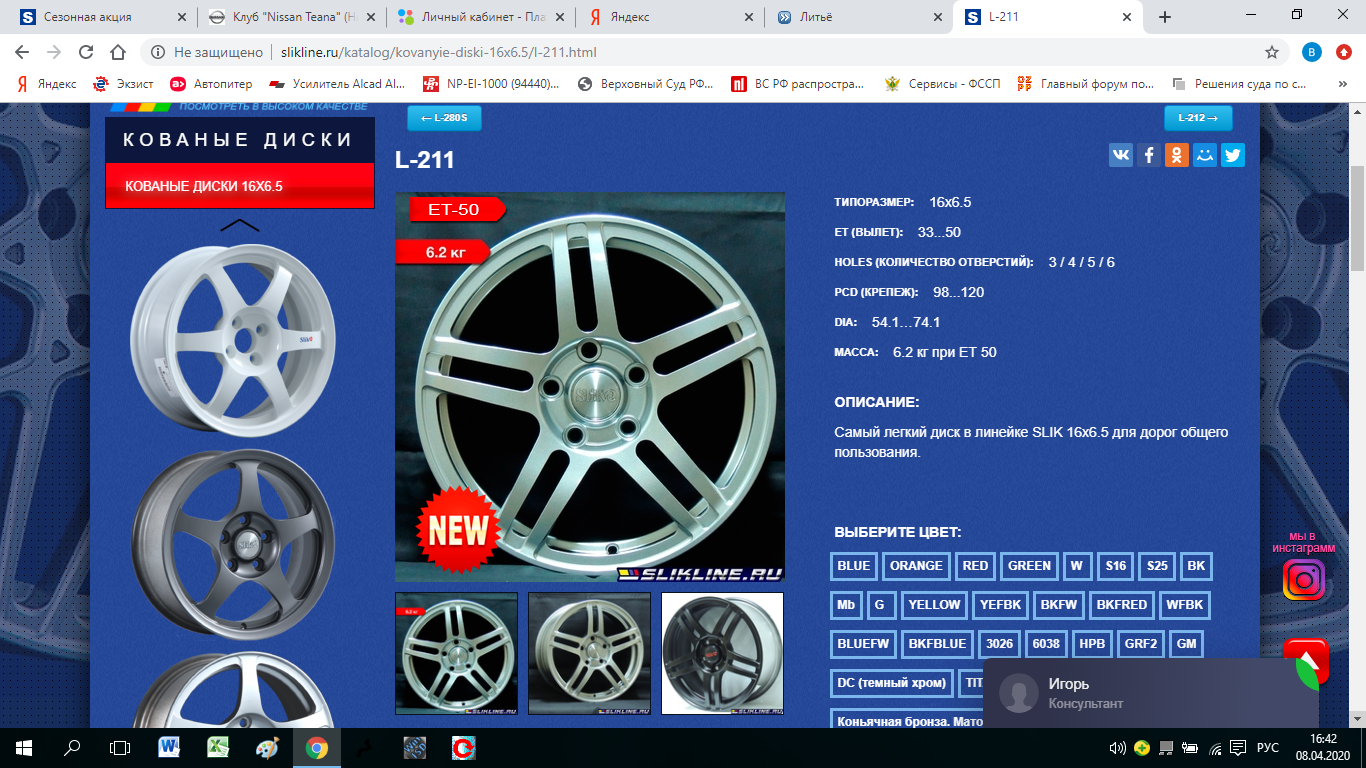Select the GREEN color option

point(1029,566)
